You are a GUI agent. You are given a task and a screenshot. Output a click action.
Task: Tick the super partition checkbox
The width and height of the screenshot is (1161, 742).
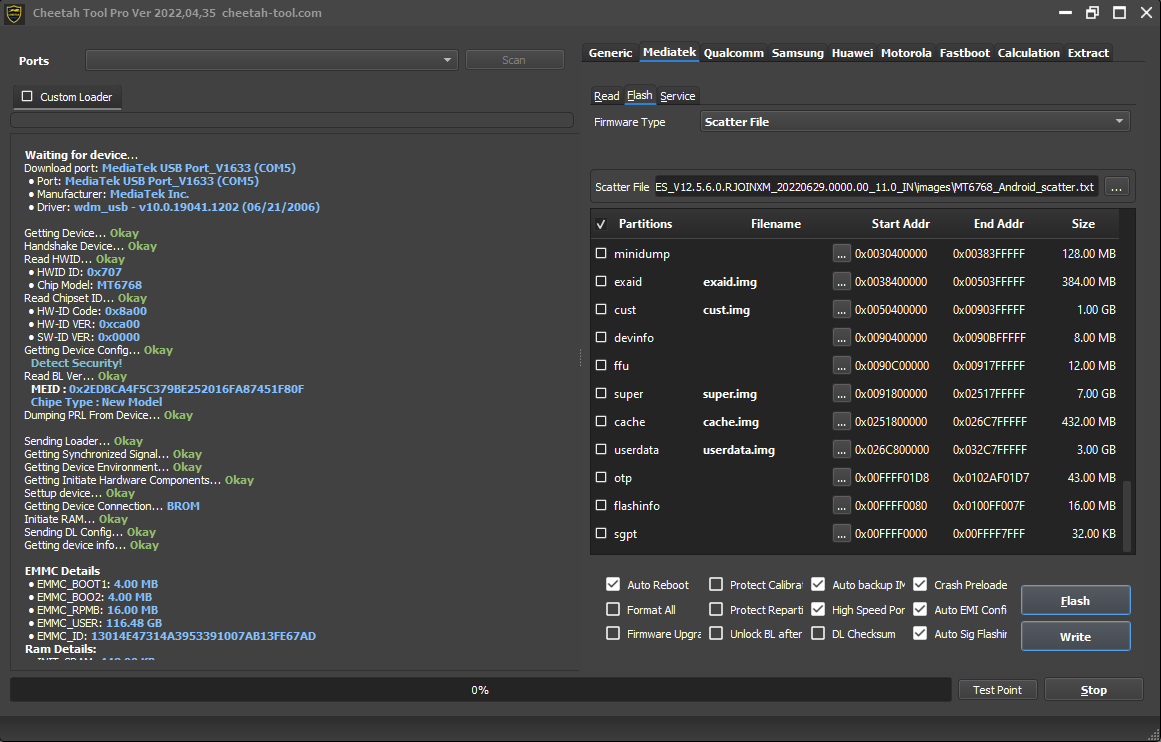(601, 393)
